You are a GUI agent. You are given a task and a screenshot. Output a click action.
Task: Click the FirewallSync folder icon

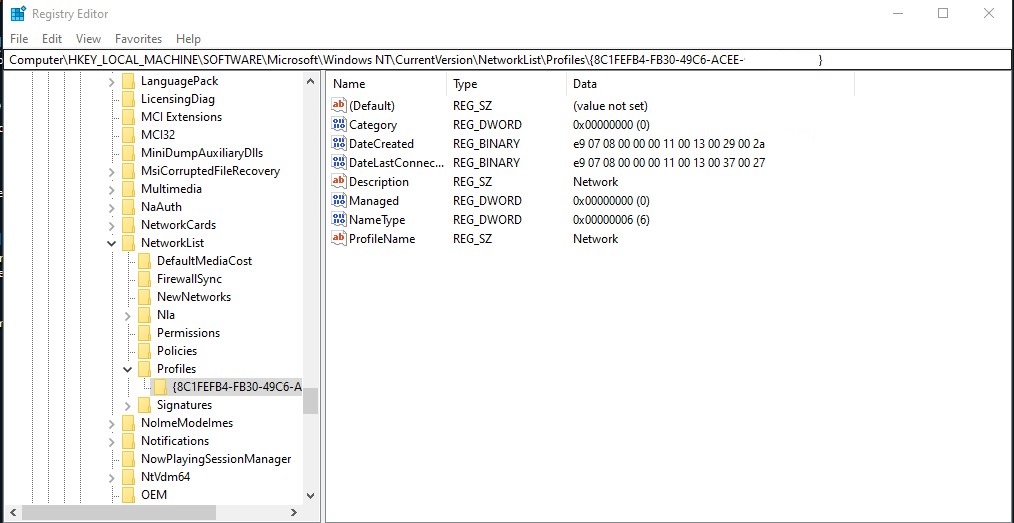144,279
